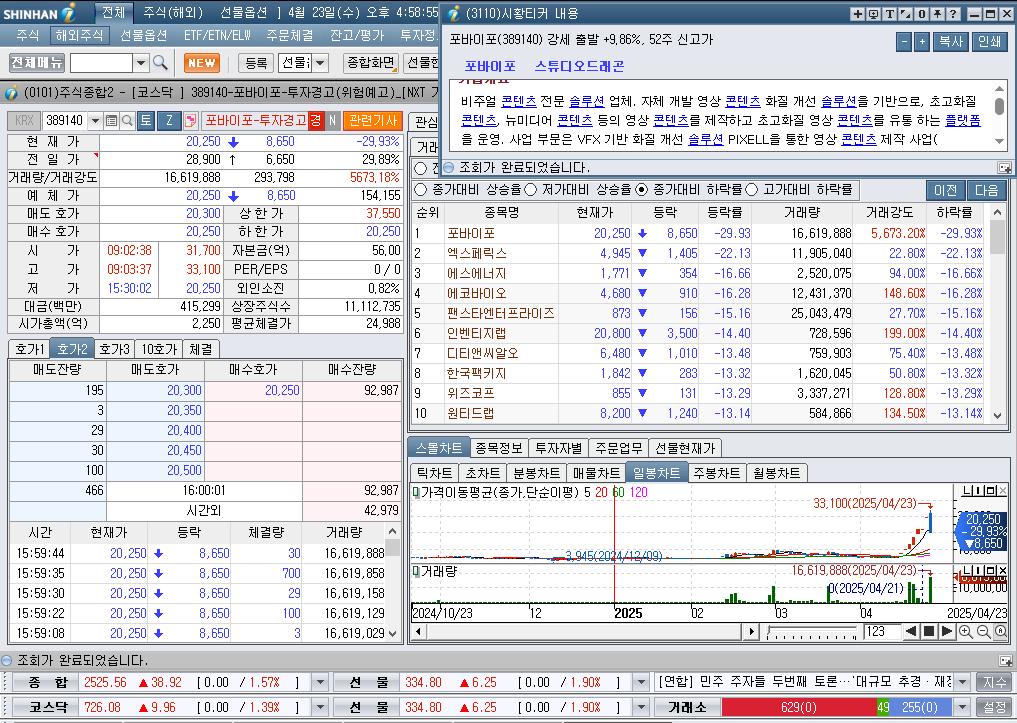Click the Z button beside stock code

coord(170,121)
